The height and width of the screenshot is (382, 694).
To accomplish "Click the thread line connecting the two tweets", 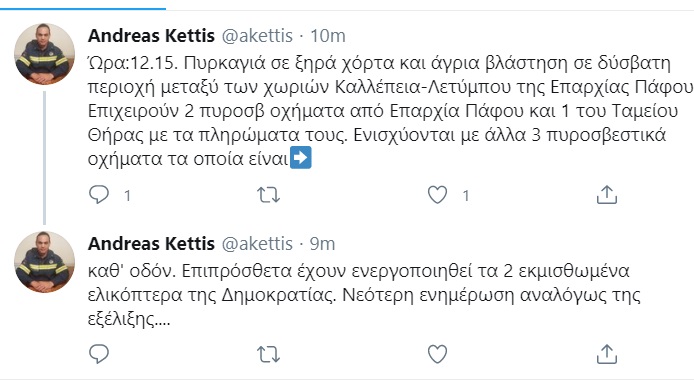I will pos(44,158).
